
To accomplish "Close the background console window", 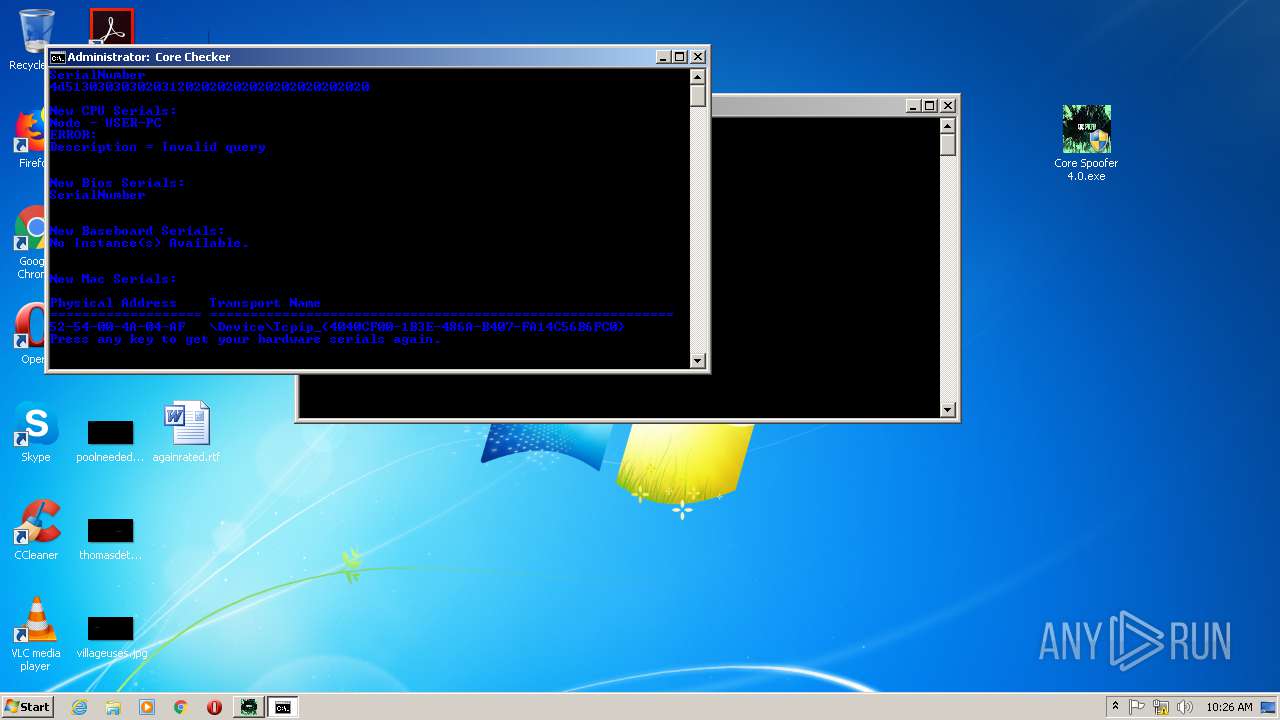I will pos(948,105).
